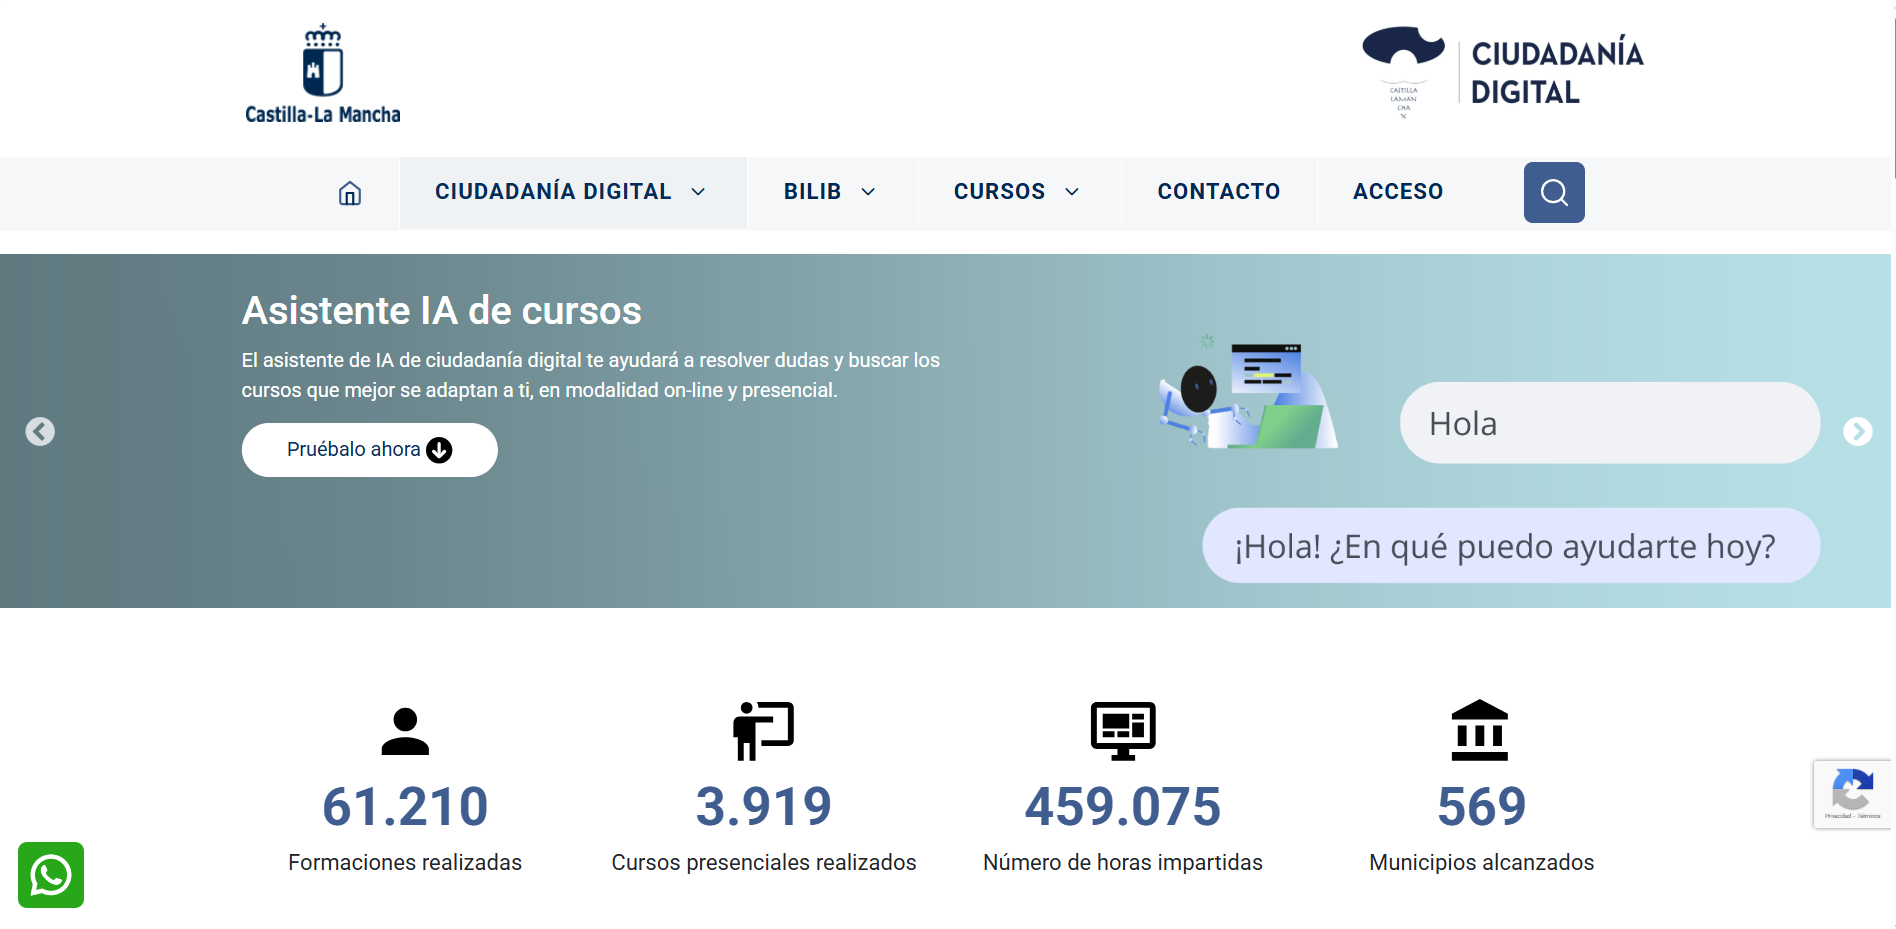Expand the Cursos dropdown menu
The width and height of the screenshot is (1896, 929).
[x=1016, y=192]
